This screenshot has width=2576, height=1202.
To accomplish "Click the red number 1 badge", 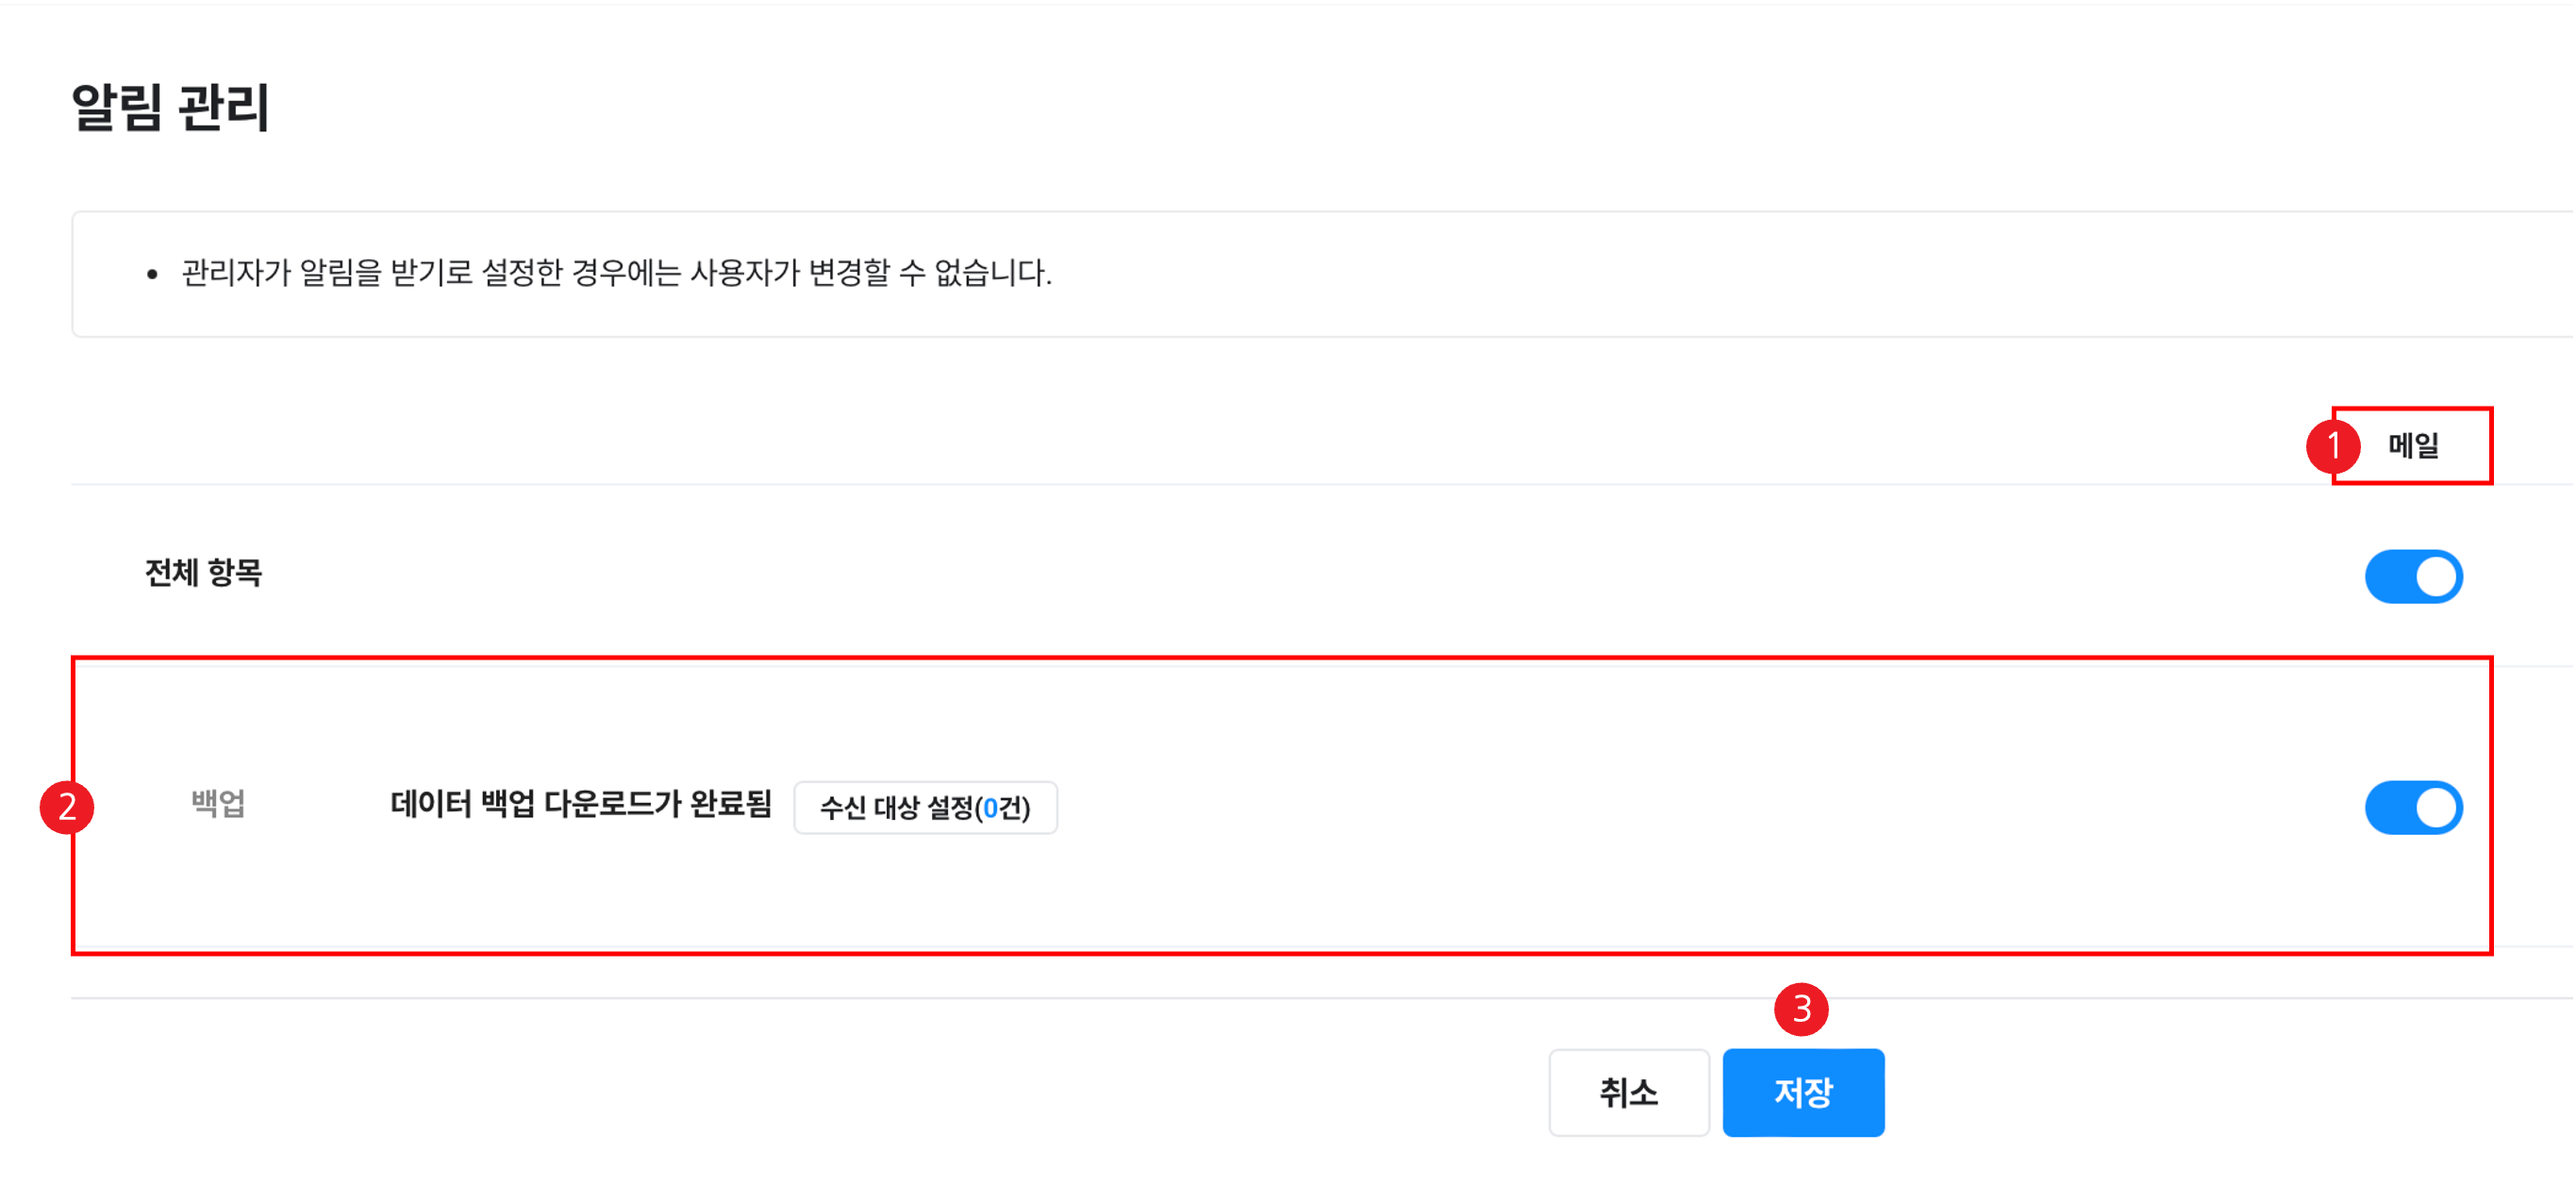I will pos(2333,445).
